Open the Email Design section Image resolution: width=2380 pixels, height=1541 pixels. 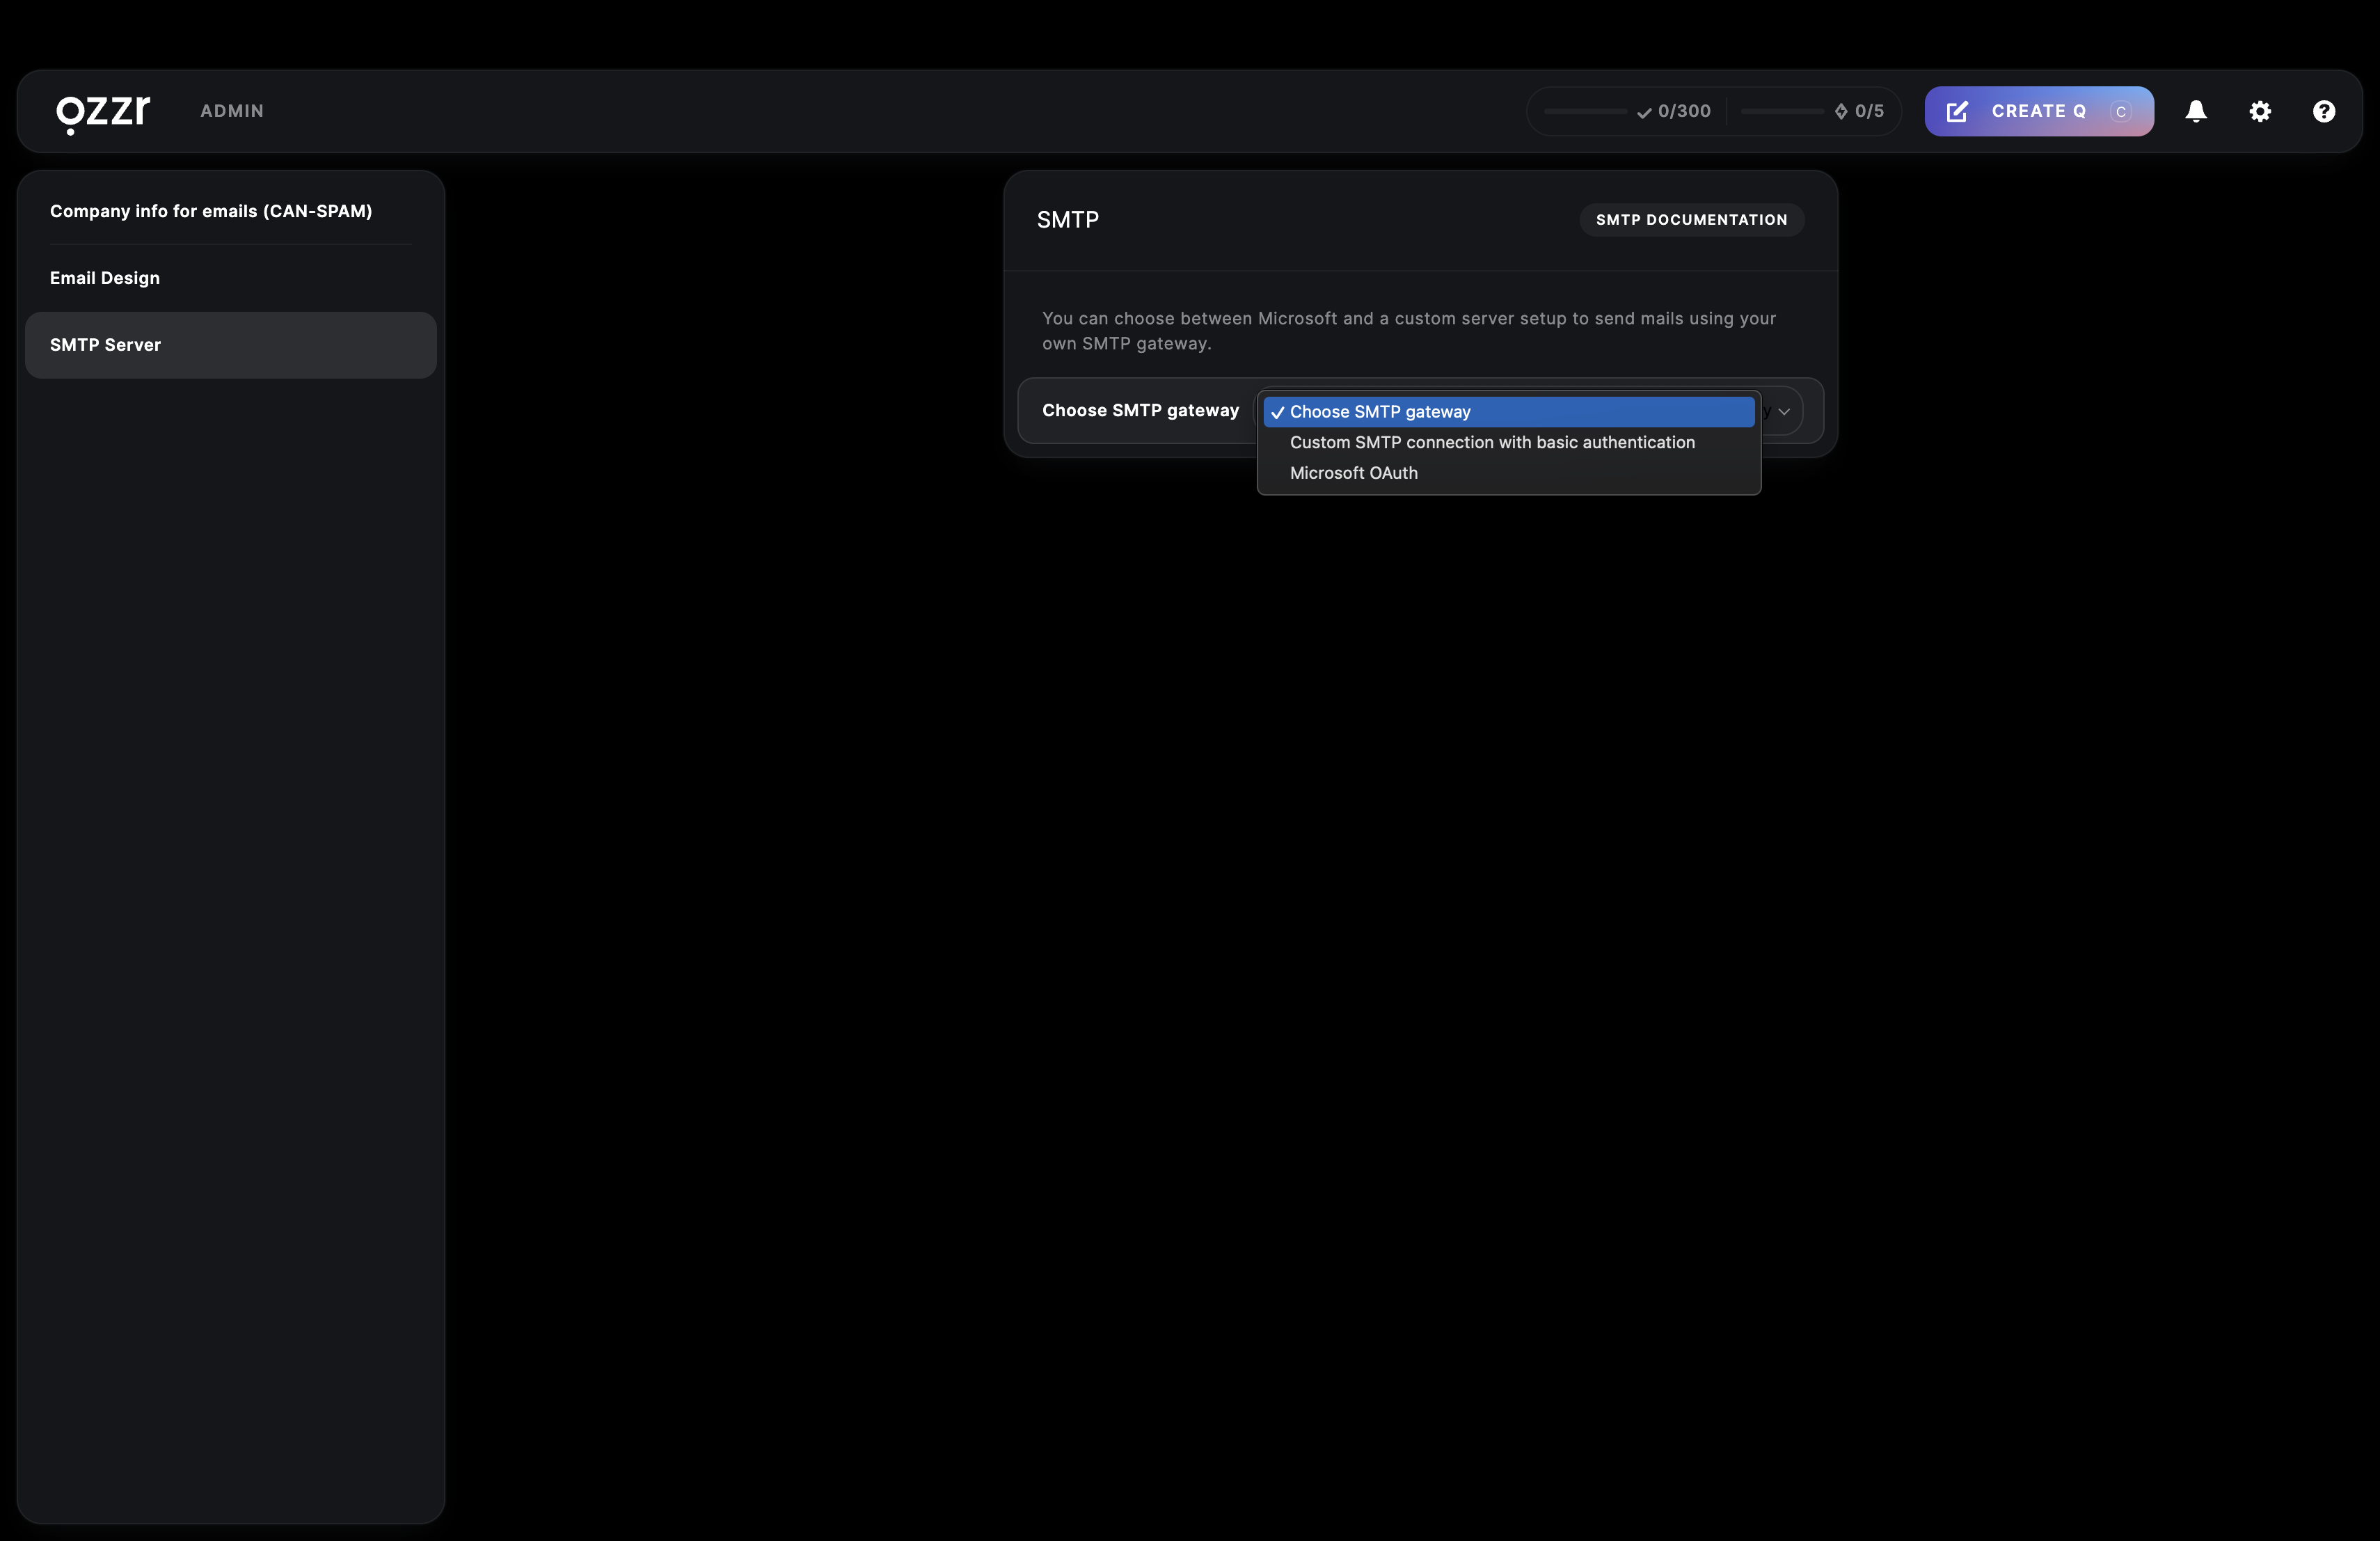(x=105, y=278)
